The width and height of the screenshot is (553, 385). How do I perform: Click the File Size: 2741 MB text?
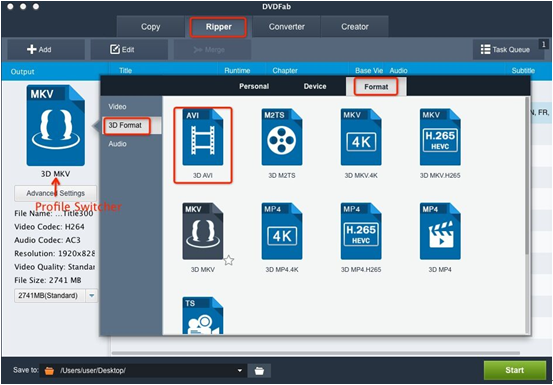click(x=48, y=280)
